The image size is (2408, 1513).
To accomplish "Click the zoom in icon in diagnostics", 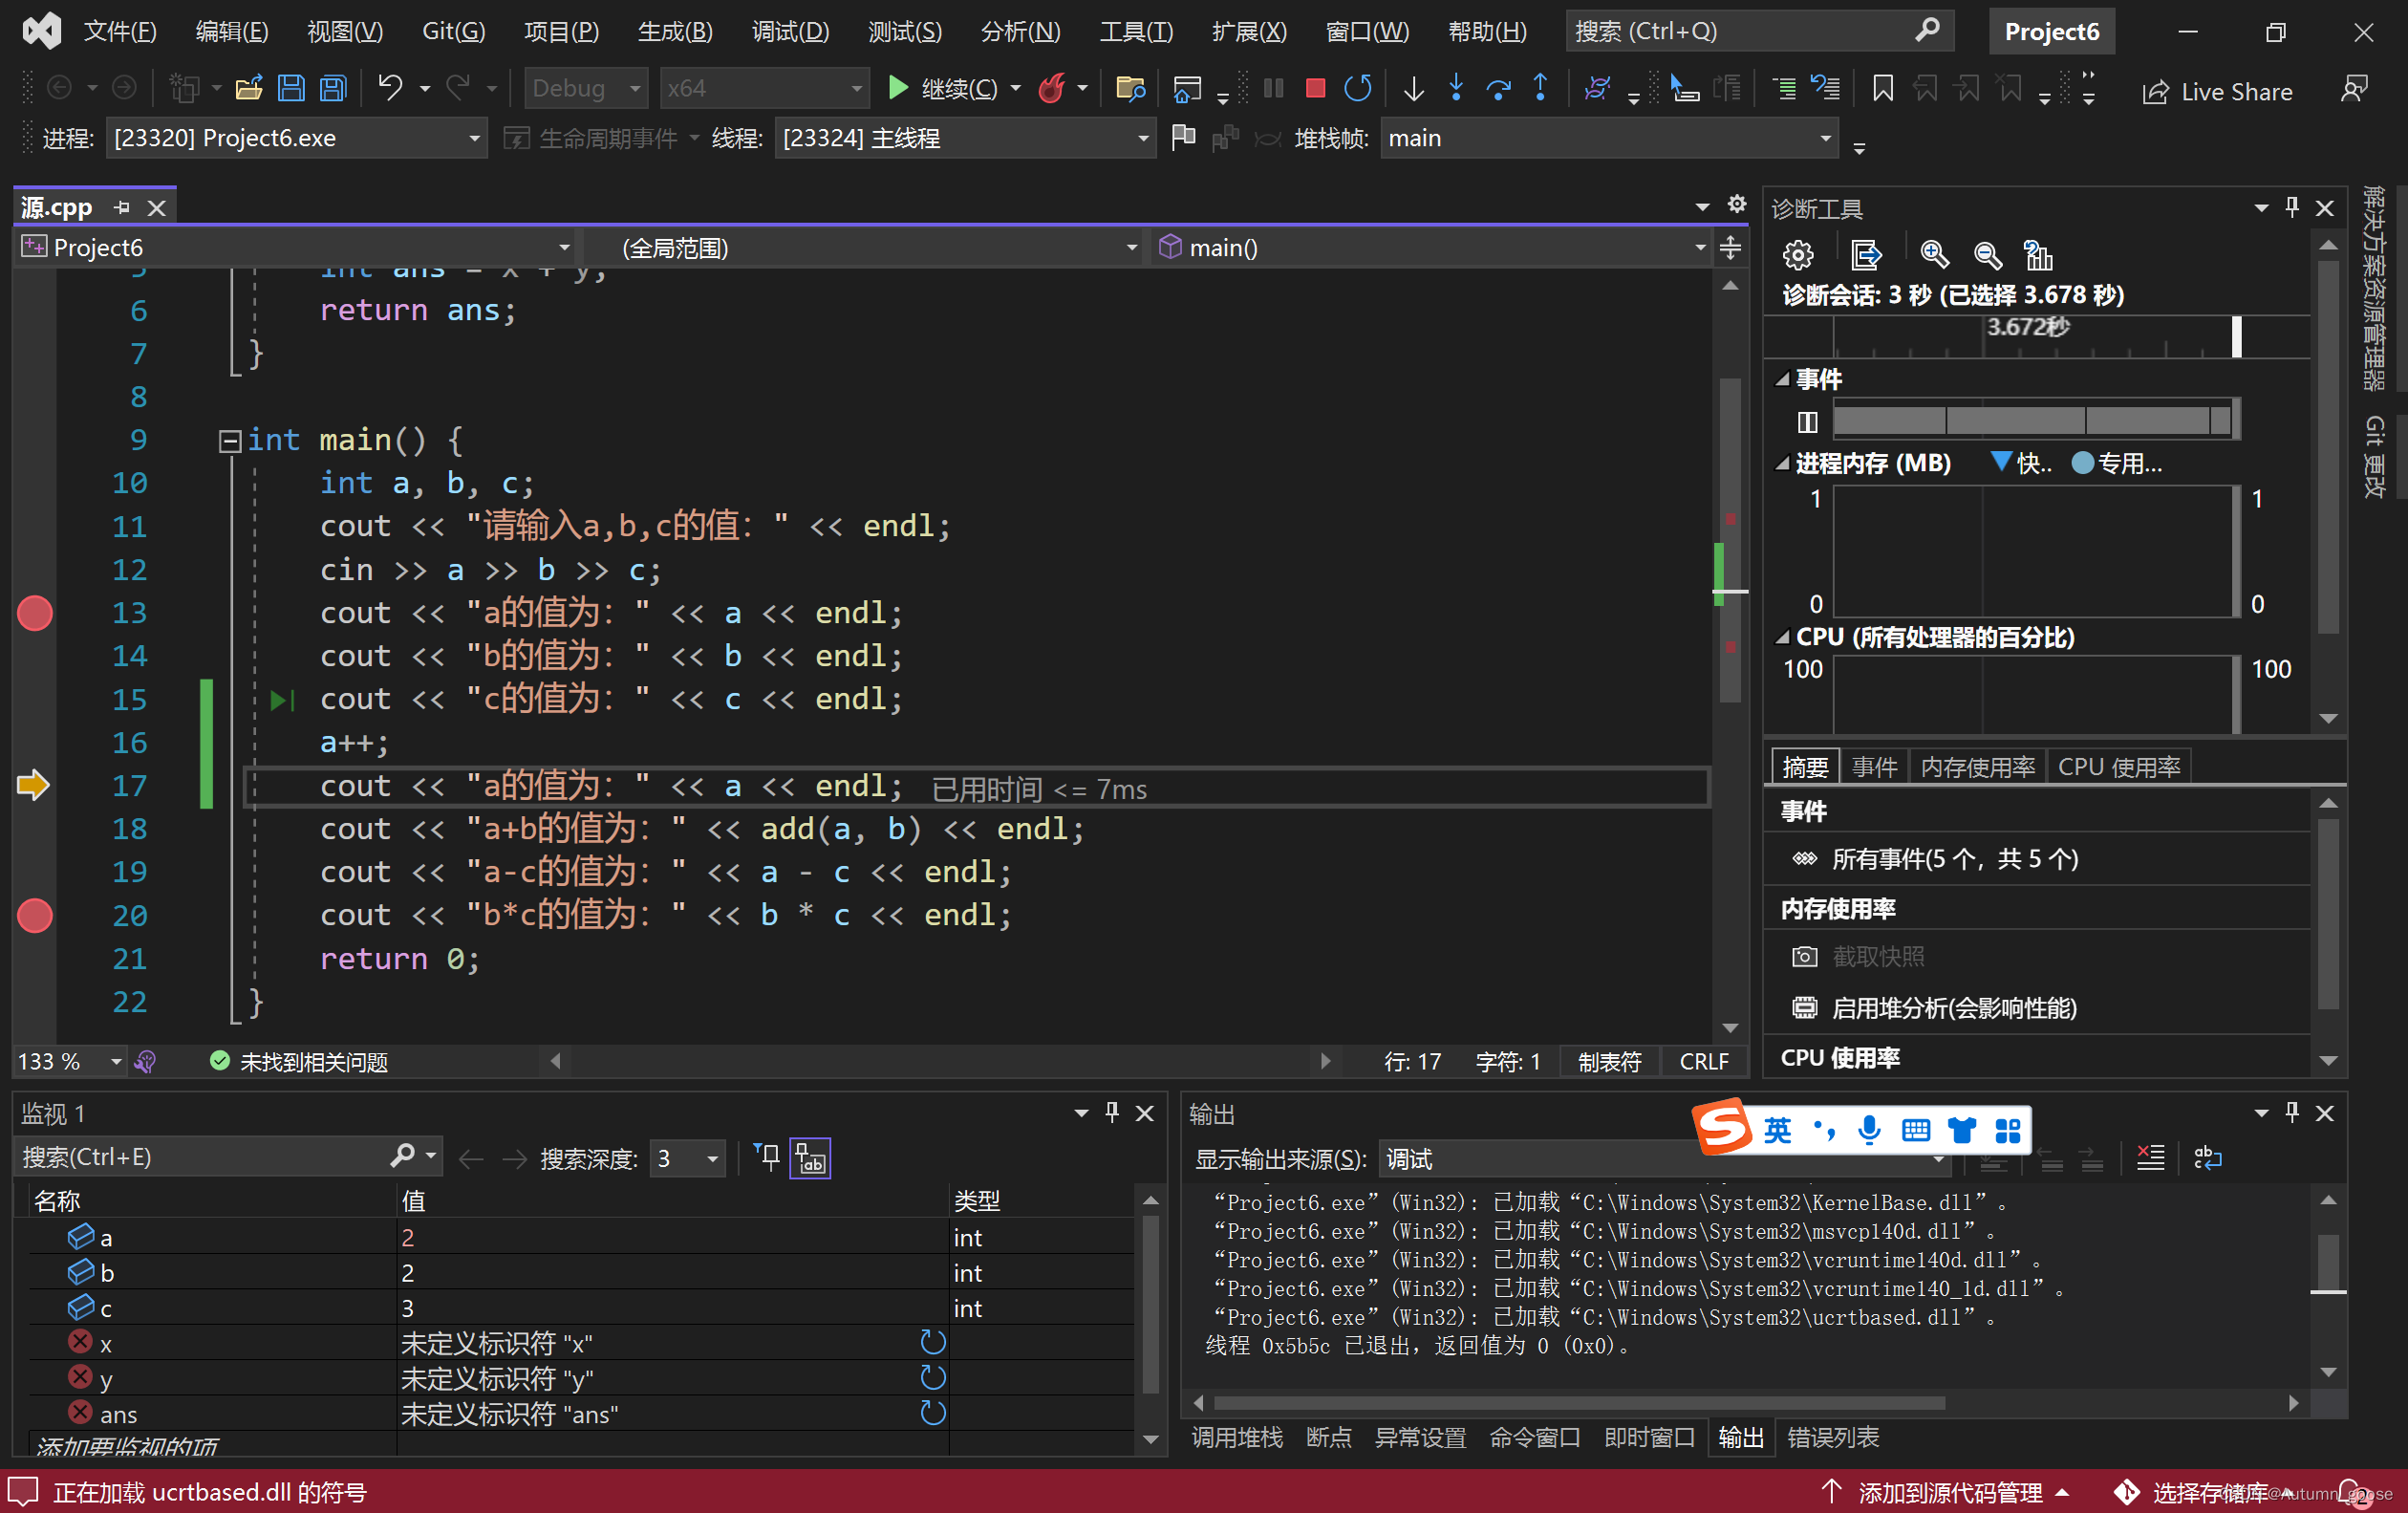I will 1934,256.
